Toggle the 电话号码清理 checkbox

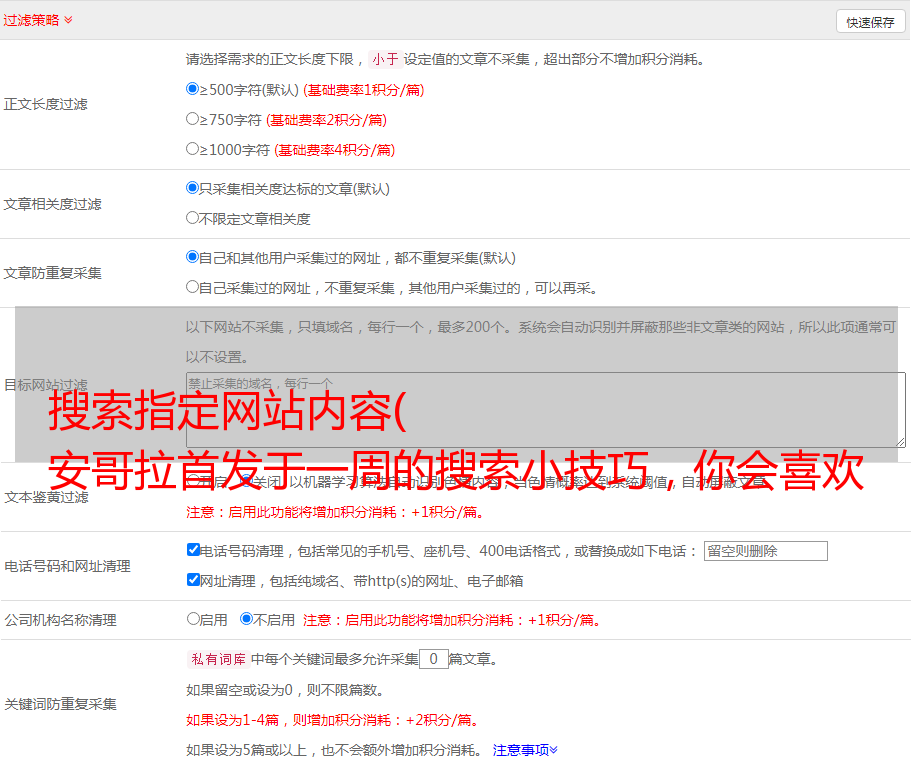pyautogui.click(x=194, y=550)
